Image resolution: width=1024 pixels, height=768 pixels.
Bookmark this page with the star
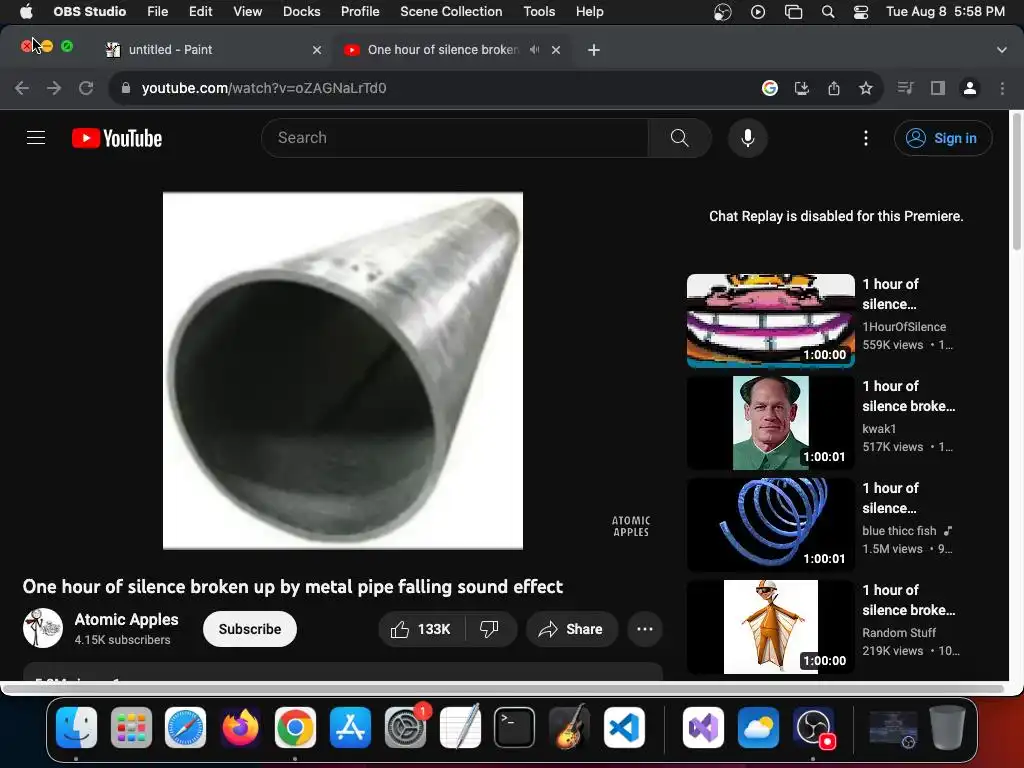tap(865, 88)
